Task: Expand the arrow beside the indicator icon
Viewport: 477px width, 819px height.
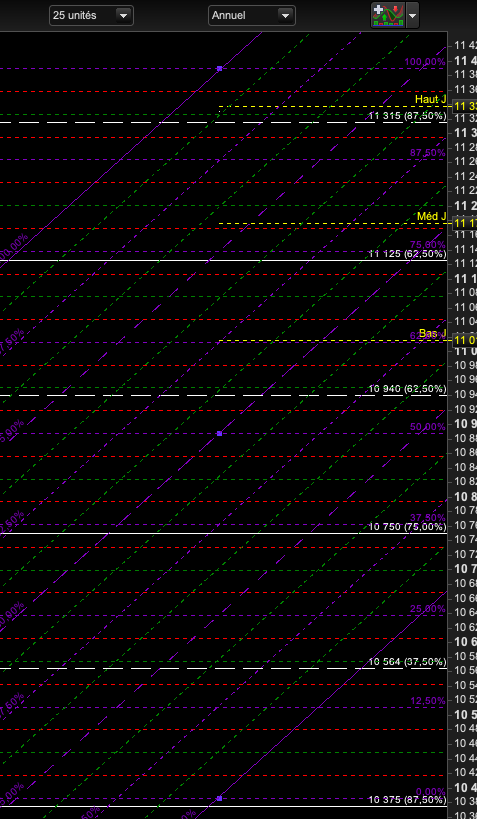Action: click(x=413, y=15)
